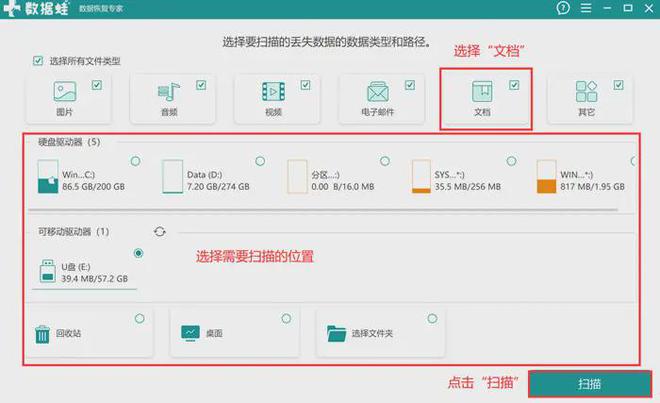The image size is (660, 403).
Task: Uncheck the 其它 file type checkbox
Action: 618,85
